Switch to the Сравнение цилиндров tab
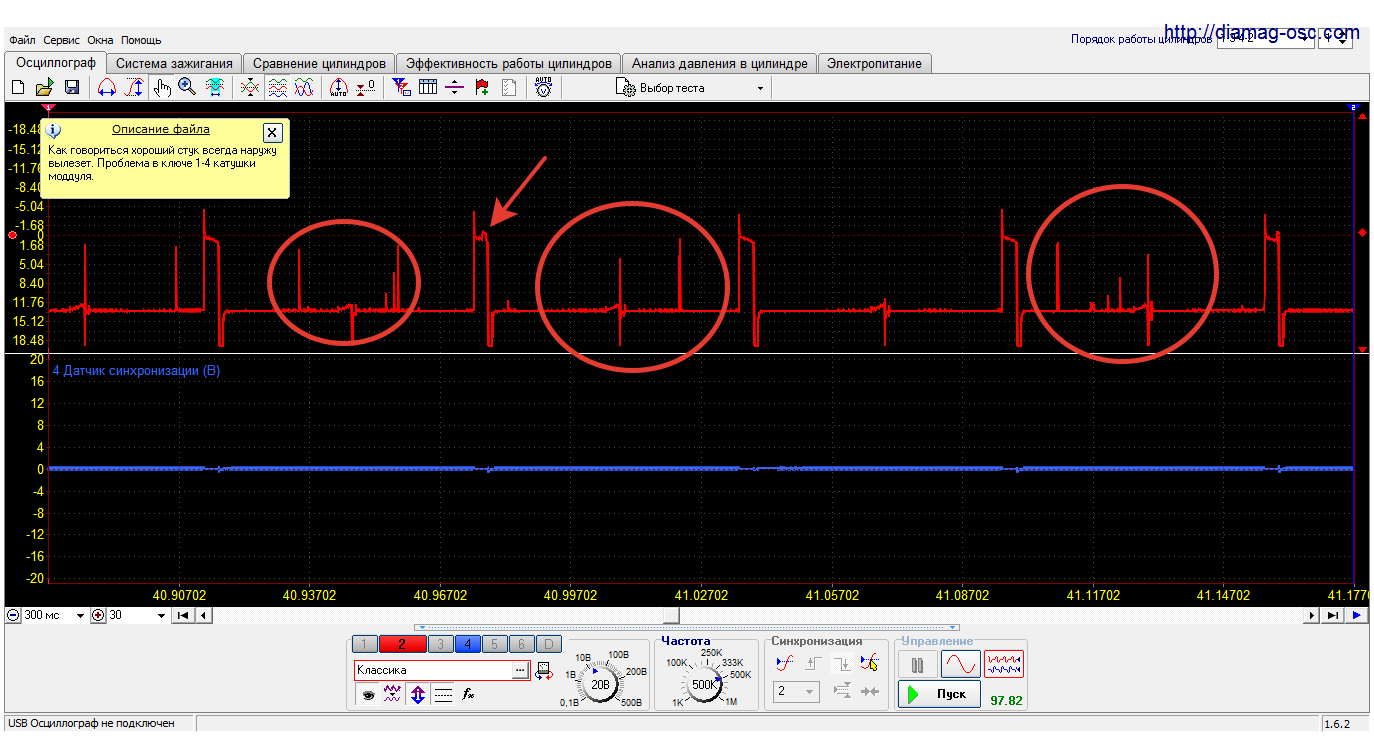1374x736 pixels. (x=319, y=63)
